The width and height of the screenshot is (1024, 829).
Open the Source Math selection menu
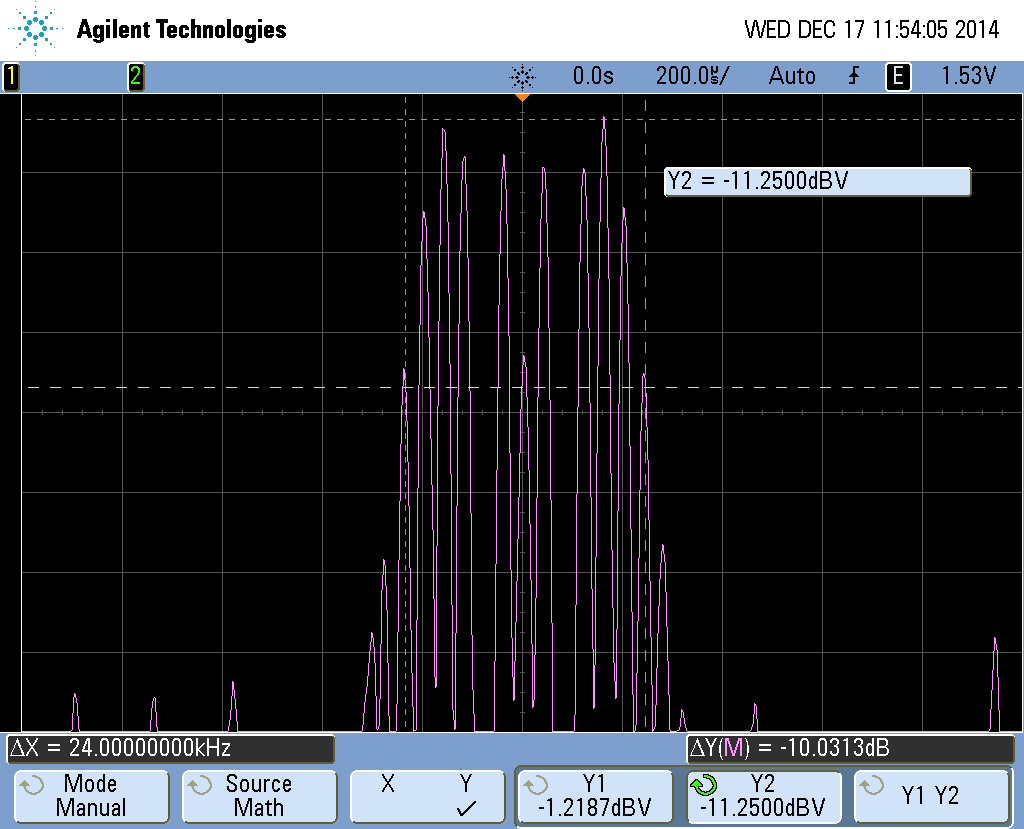point(258,796)
